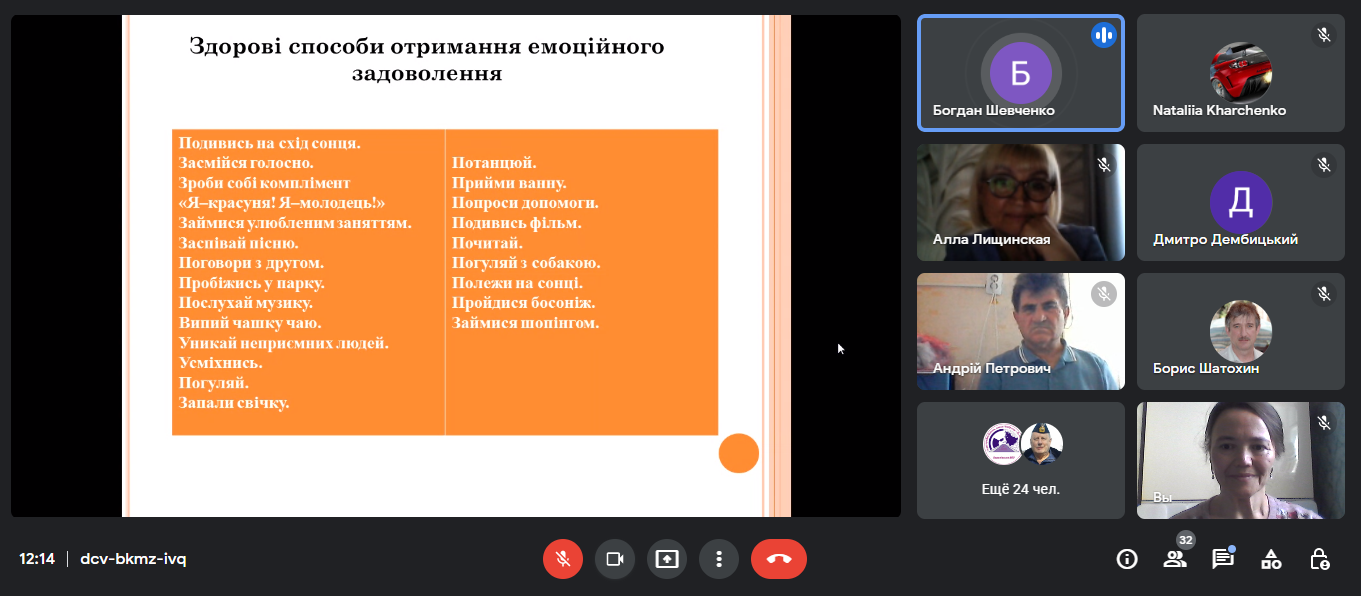1361x596 pixels.
Task: Click the muted mic icon on Андрій Петрович
Action: click(1103, 294)
